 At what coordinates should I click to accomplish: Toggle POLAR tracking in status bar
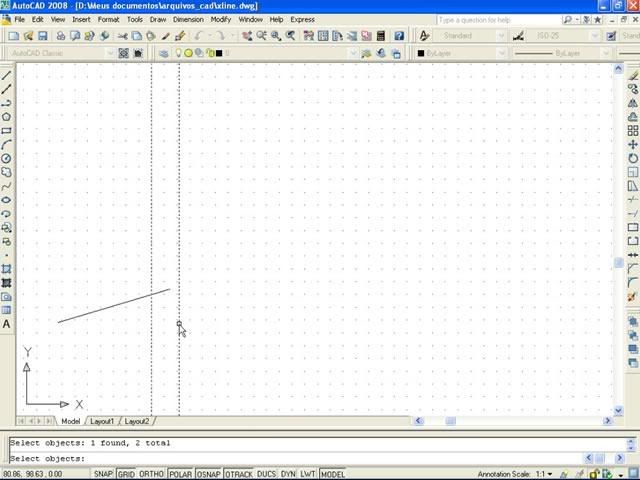(180, 474)
